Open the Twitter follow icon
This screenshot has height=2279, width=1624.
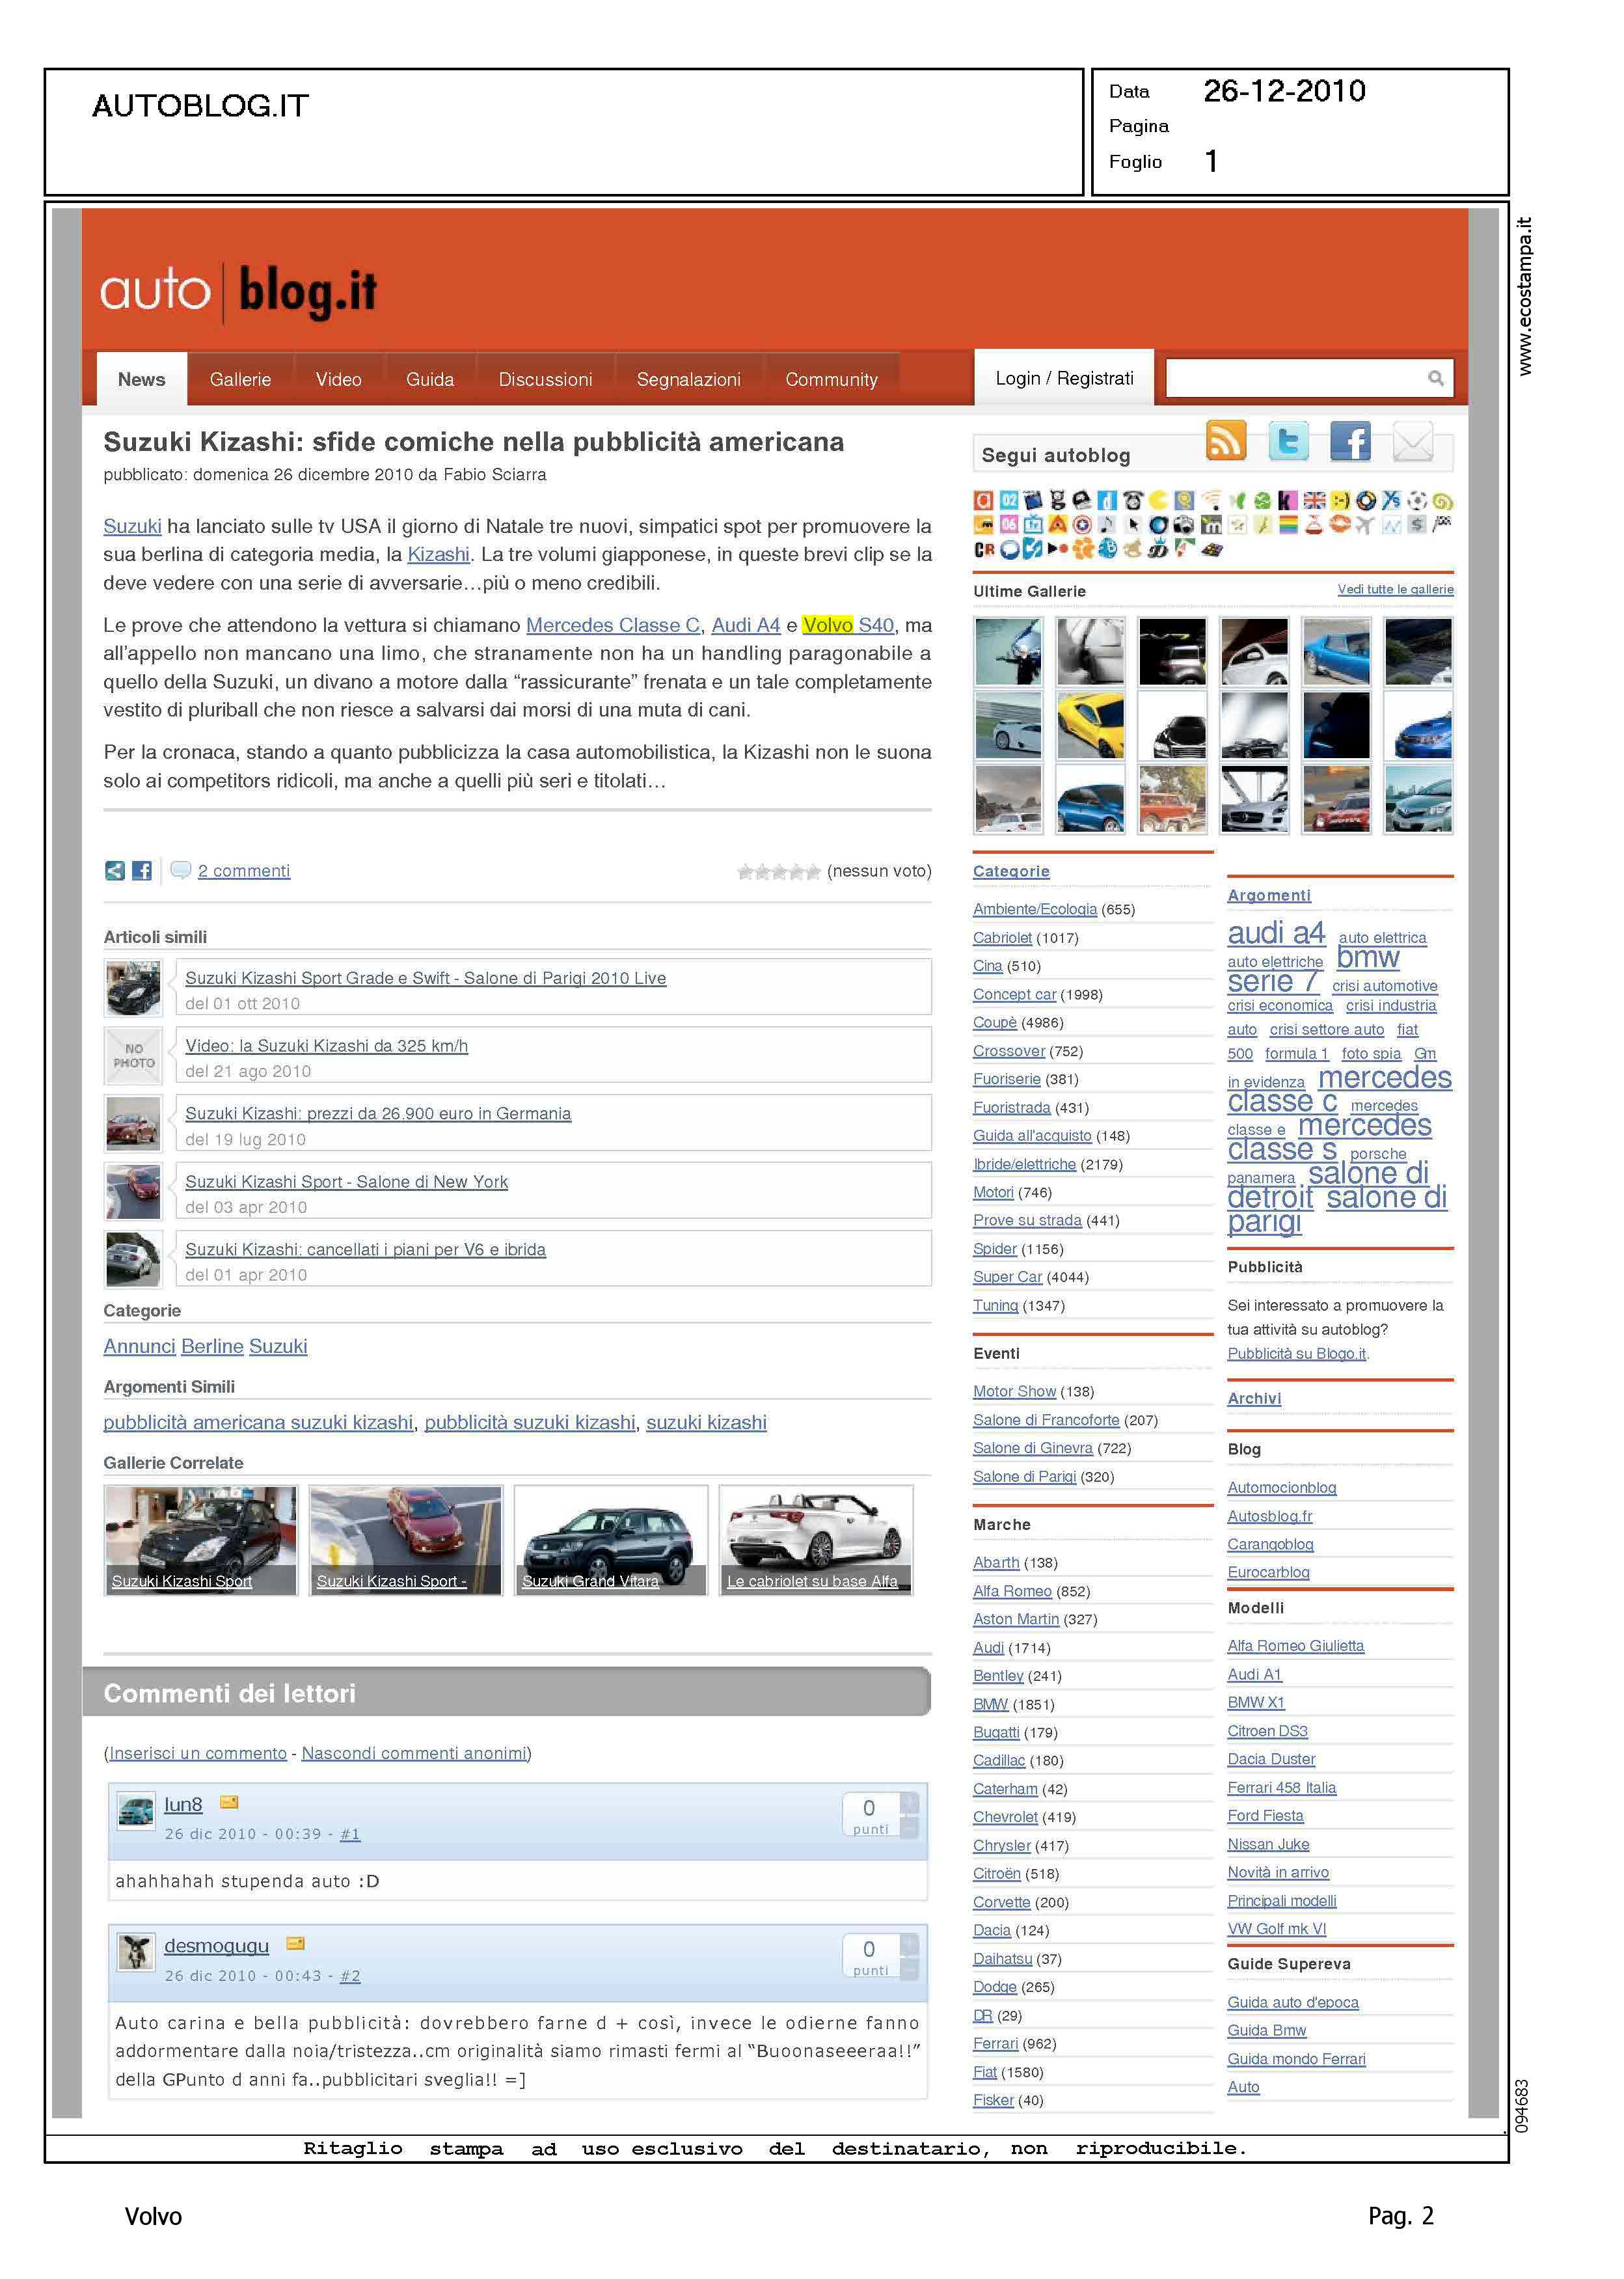click(1288, 441)
